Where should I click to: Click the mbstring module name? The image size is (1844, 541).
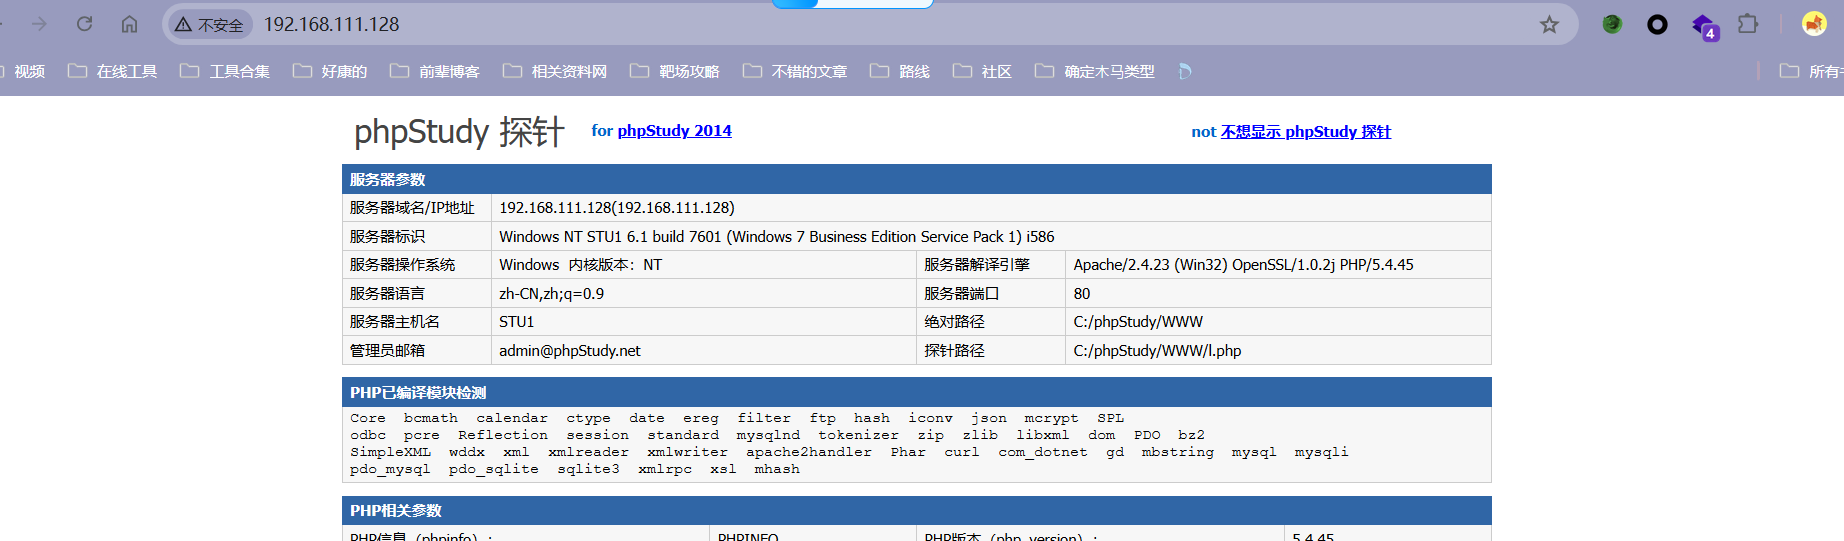pos(1177,452)
